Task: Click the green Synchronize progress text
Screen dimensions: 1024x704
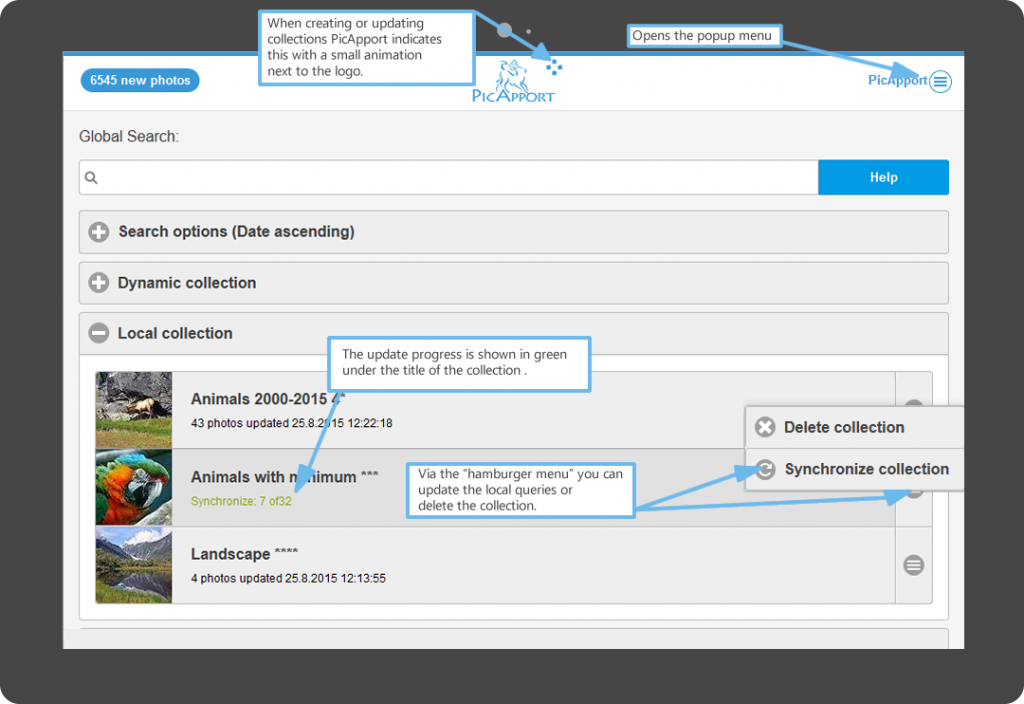Action: 241,501
